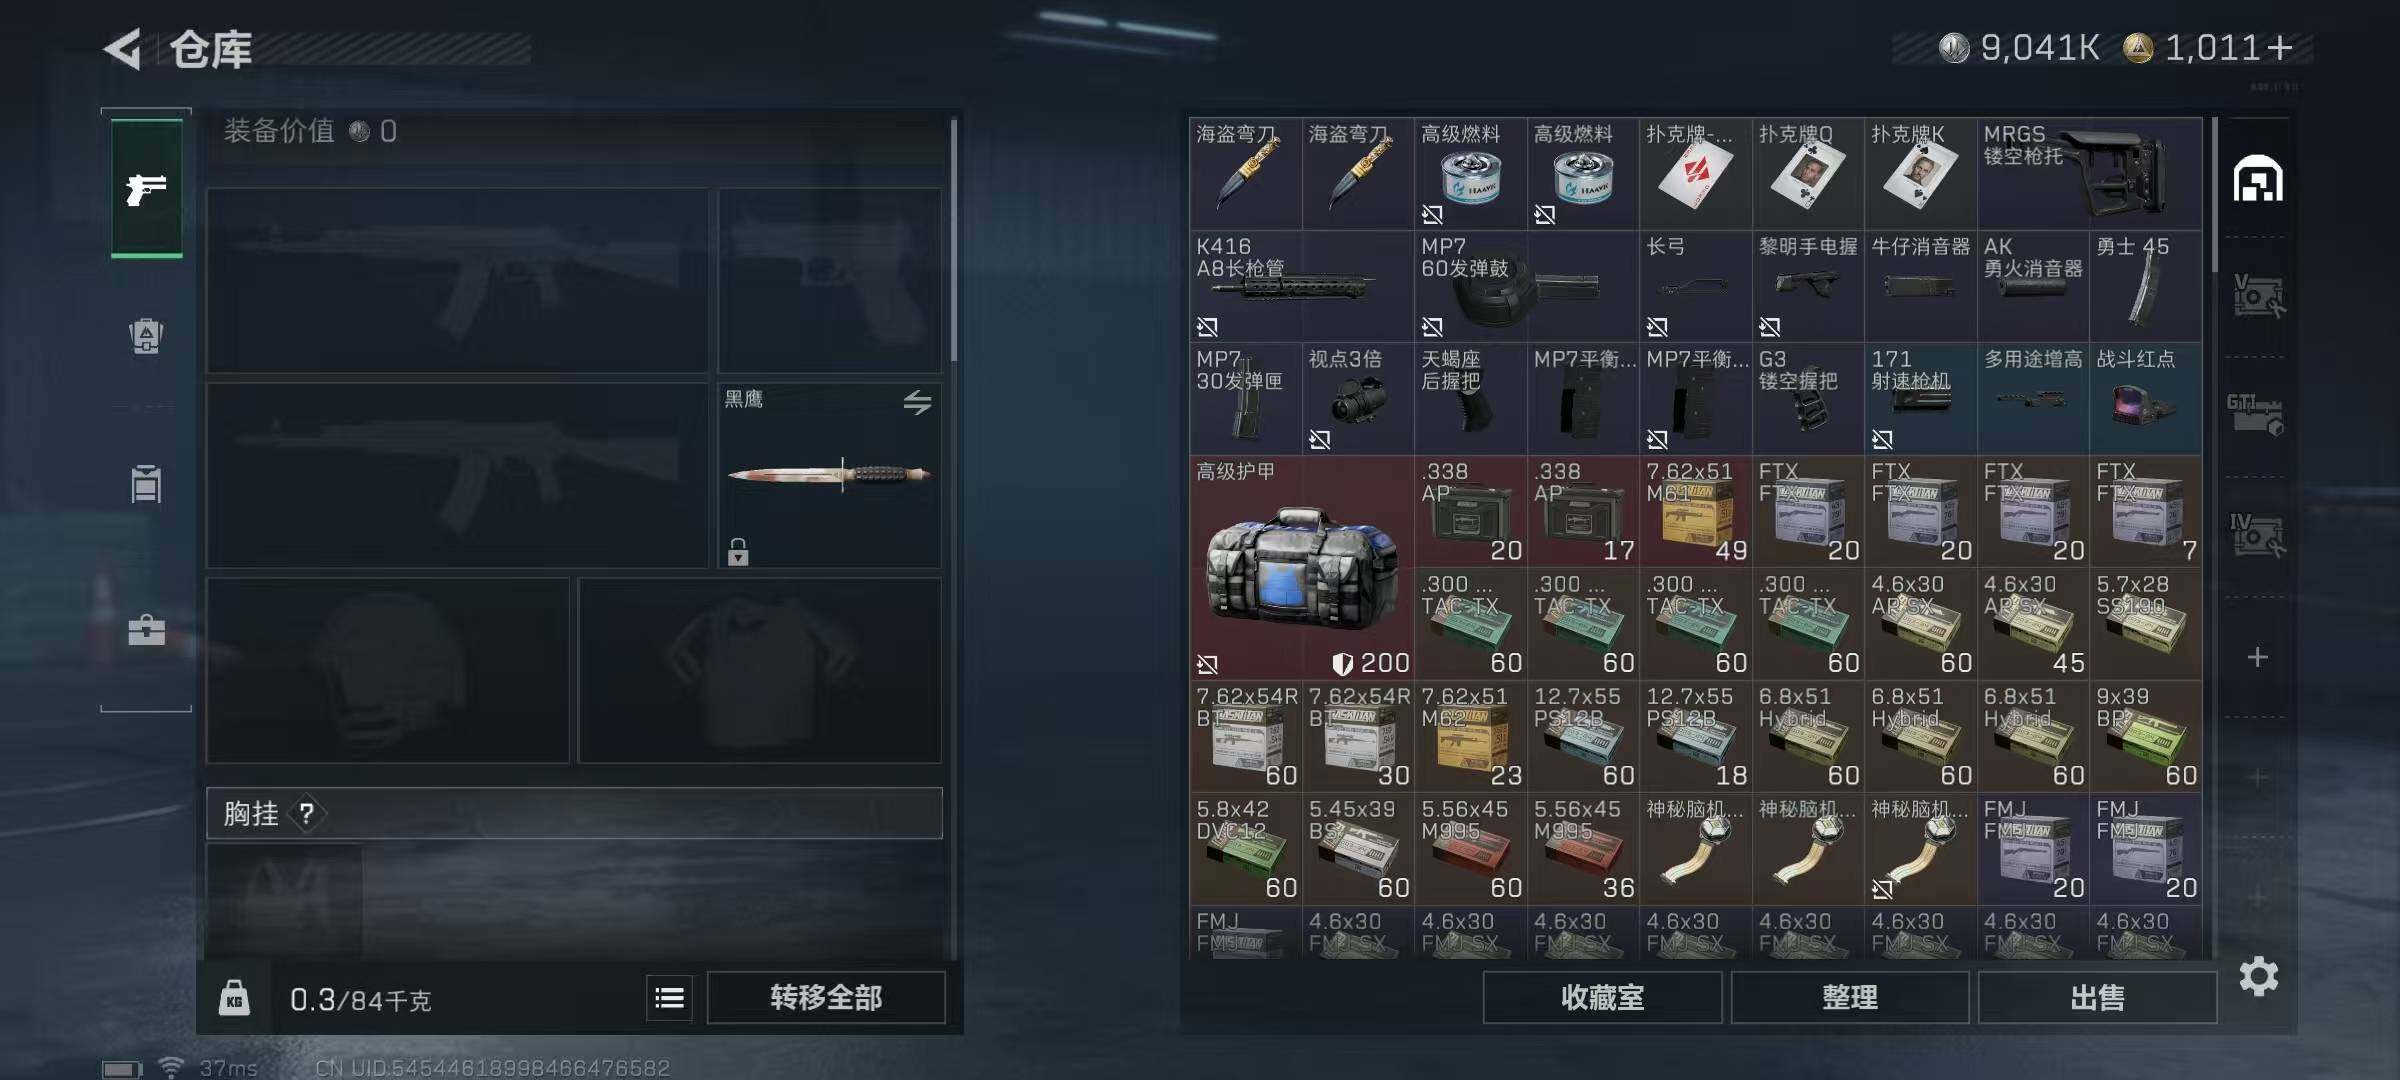This screenshot has width=2400, height=1080.
Task: Show help for 胸挂 question mark
Action: pyautogui.click(x=307, y=814)
